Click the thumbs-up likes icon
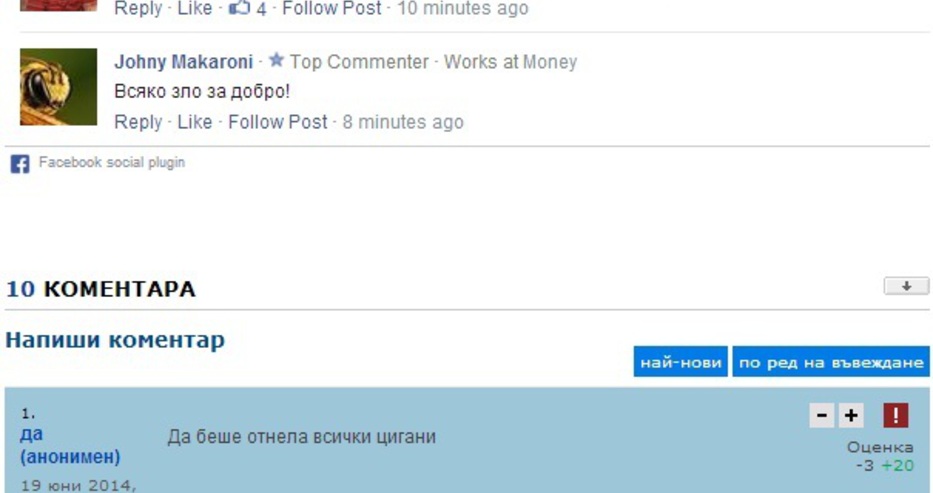The image size is (933, 493). click(239, 8)
